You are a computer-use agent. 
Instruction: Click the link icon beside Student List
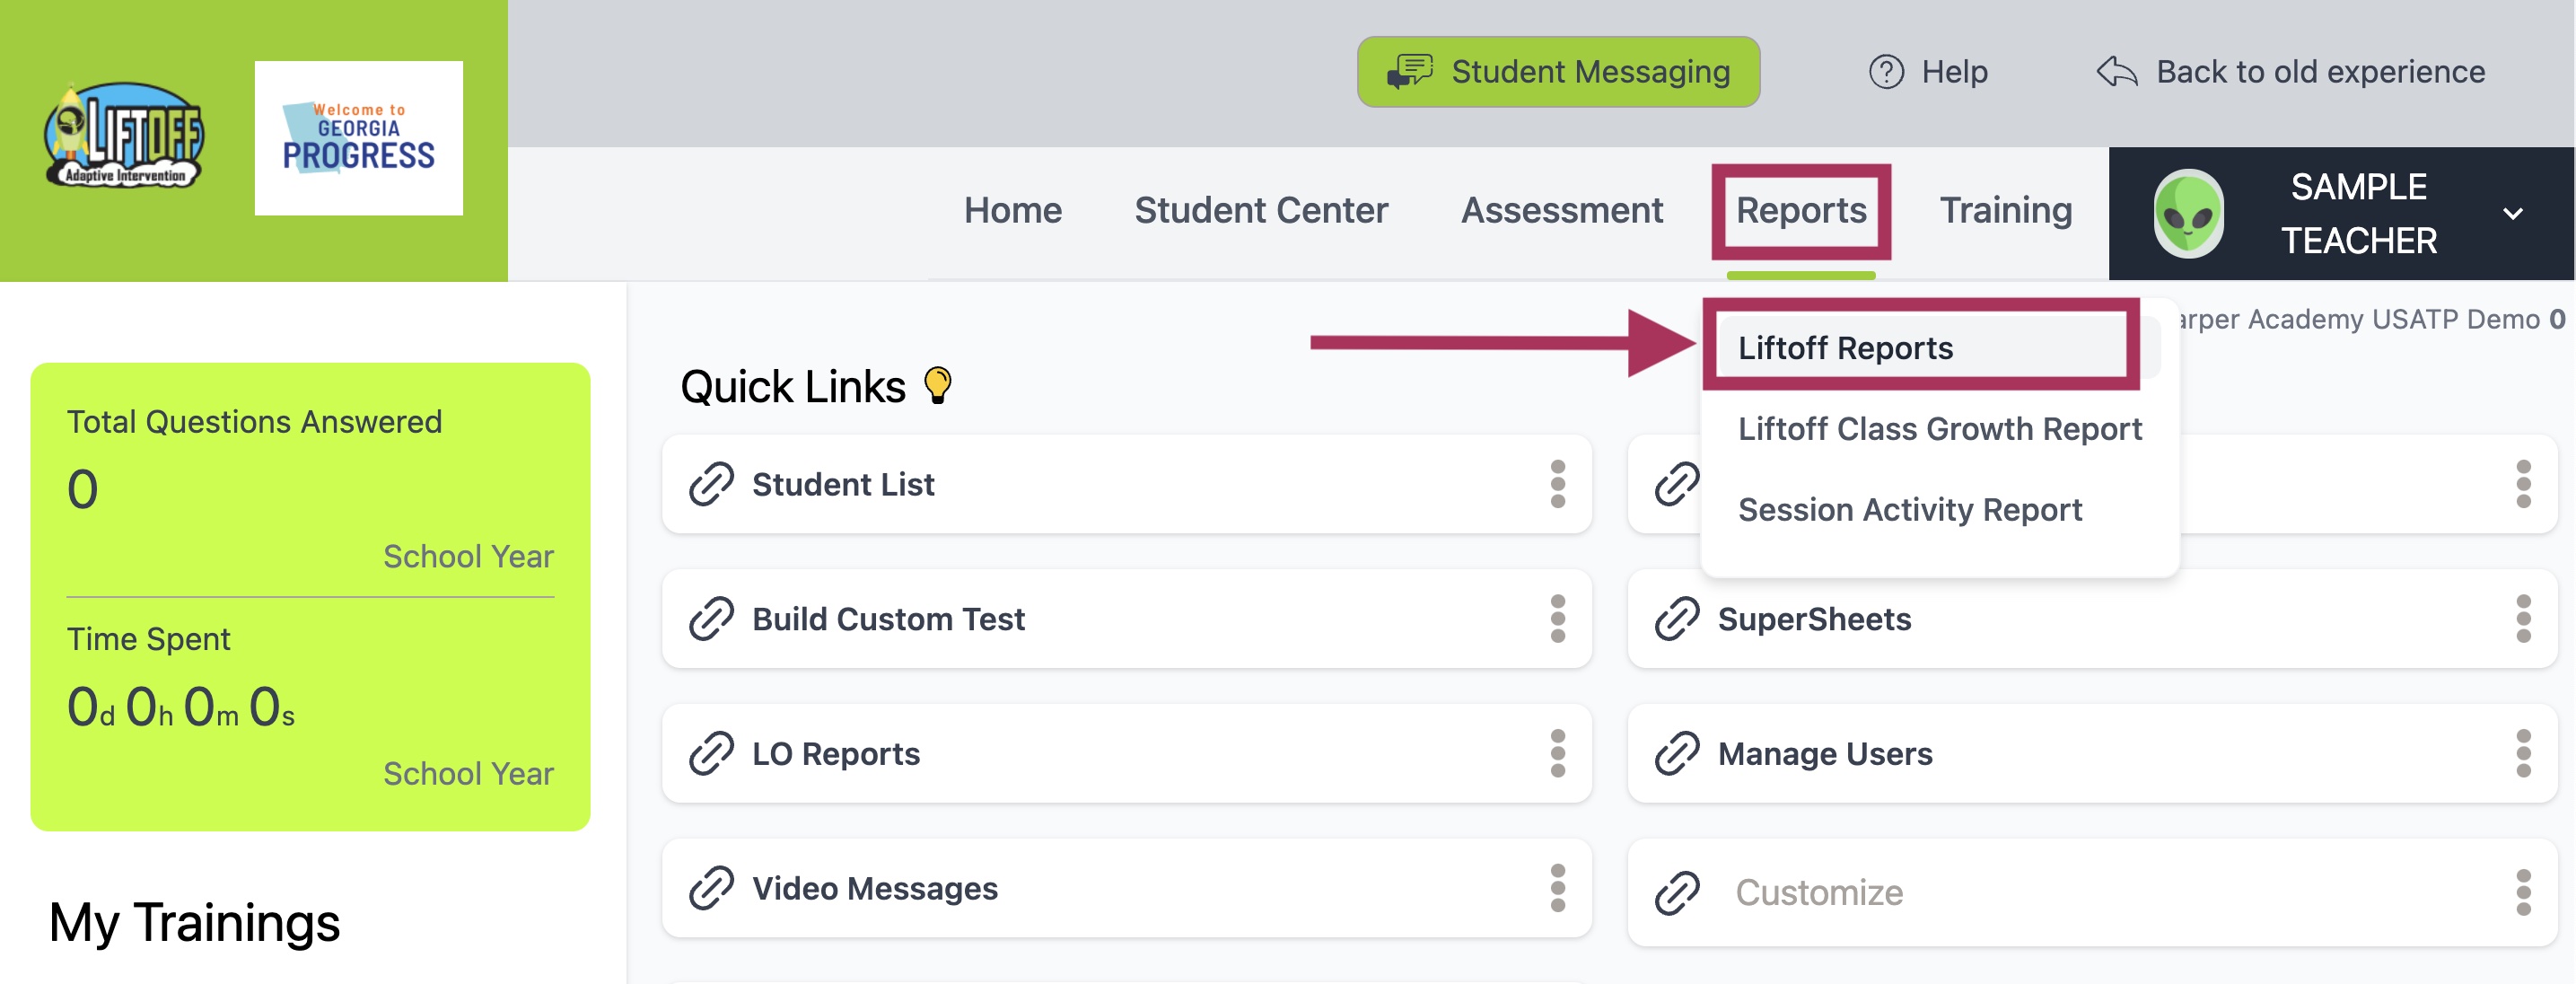coord(711,484)
